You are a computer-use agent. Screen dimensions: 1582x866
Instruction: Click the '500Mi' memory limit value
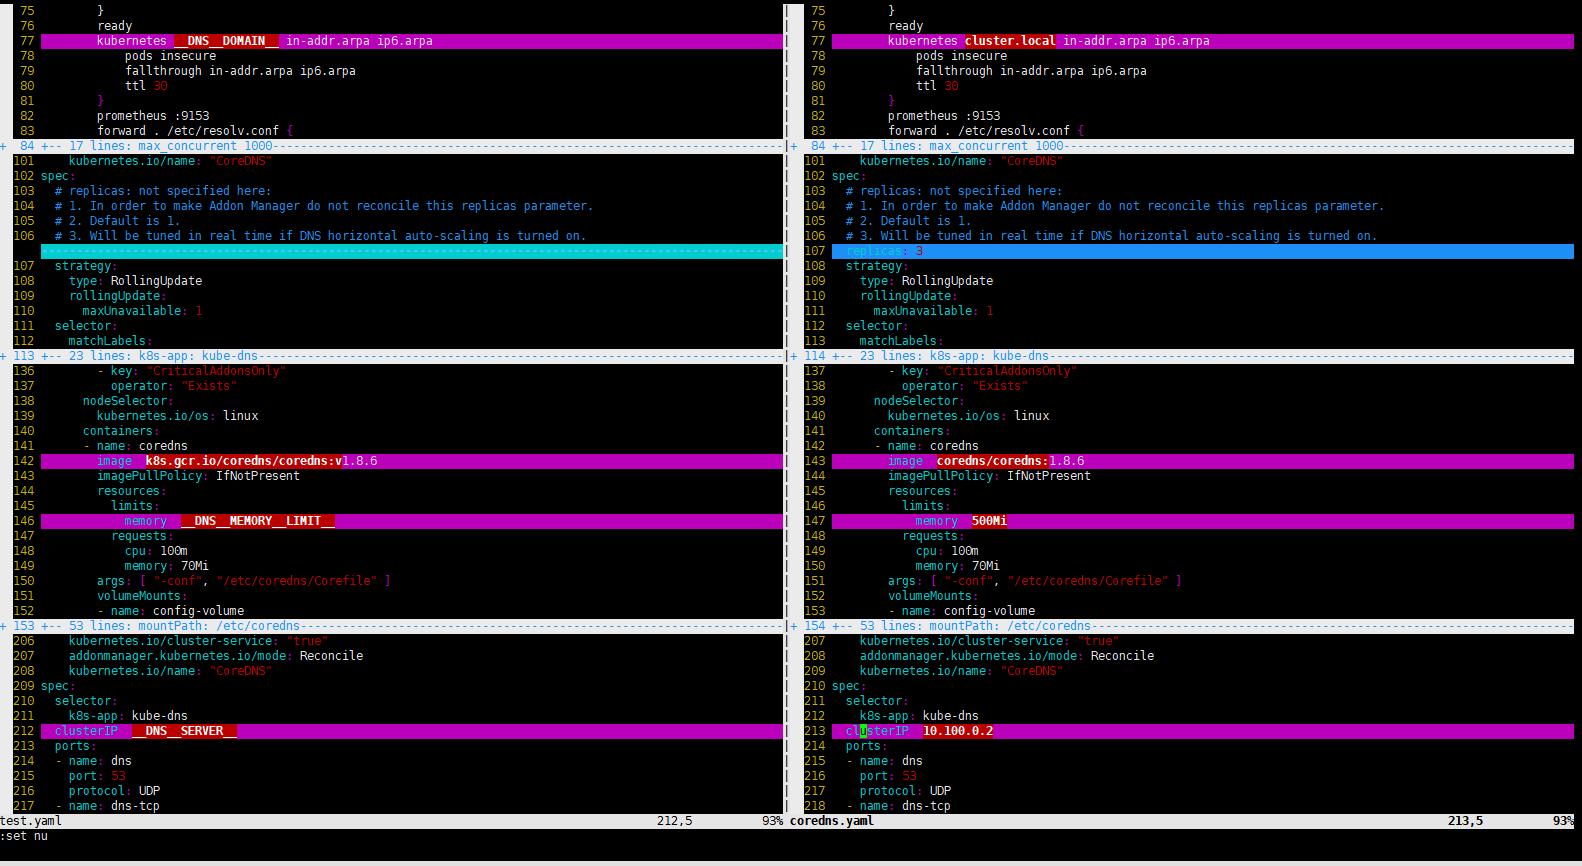(x=989, y=521)
